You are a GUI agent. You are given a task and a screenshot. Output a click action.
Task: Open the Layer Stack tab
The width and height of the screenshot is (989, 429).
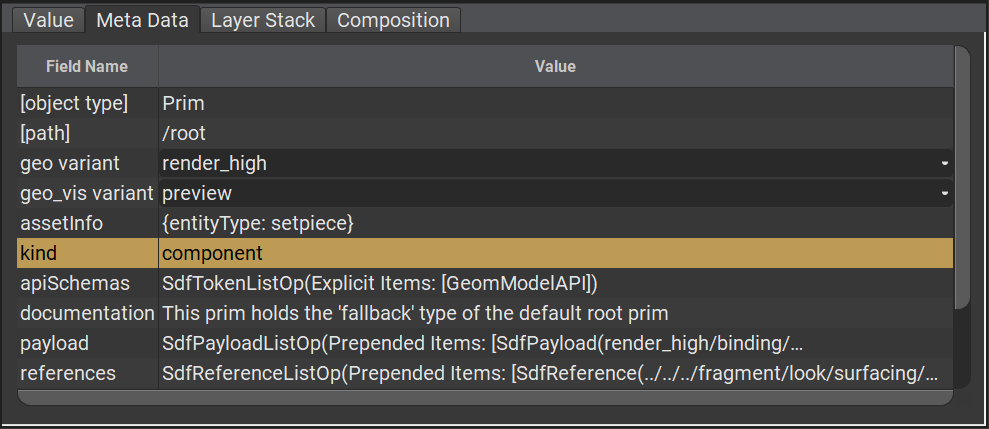pyautogui.click(x=263, y=20)
